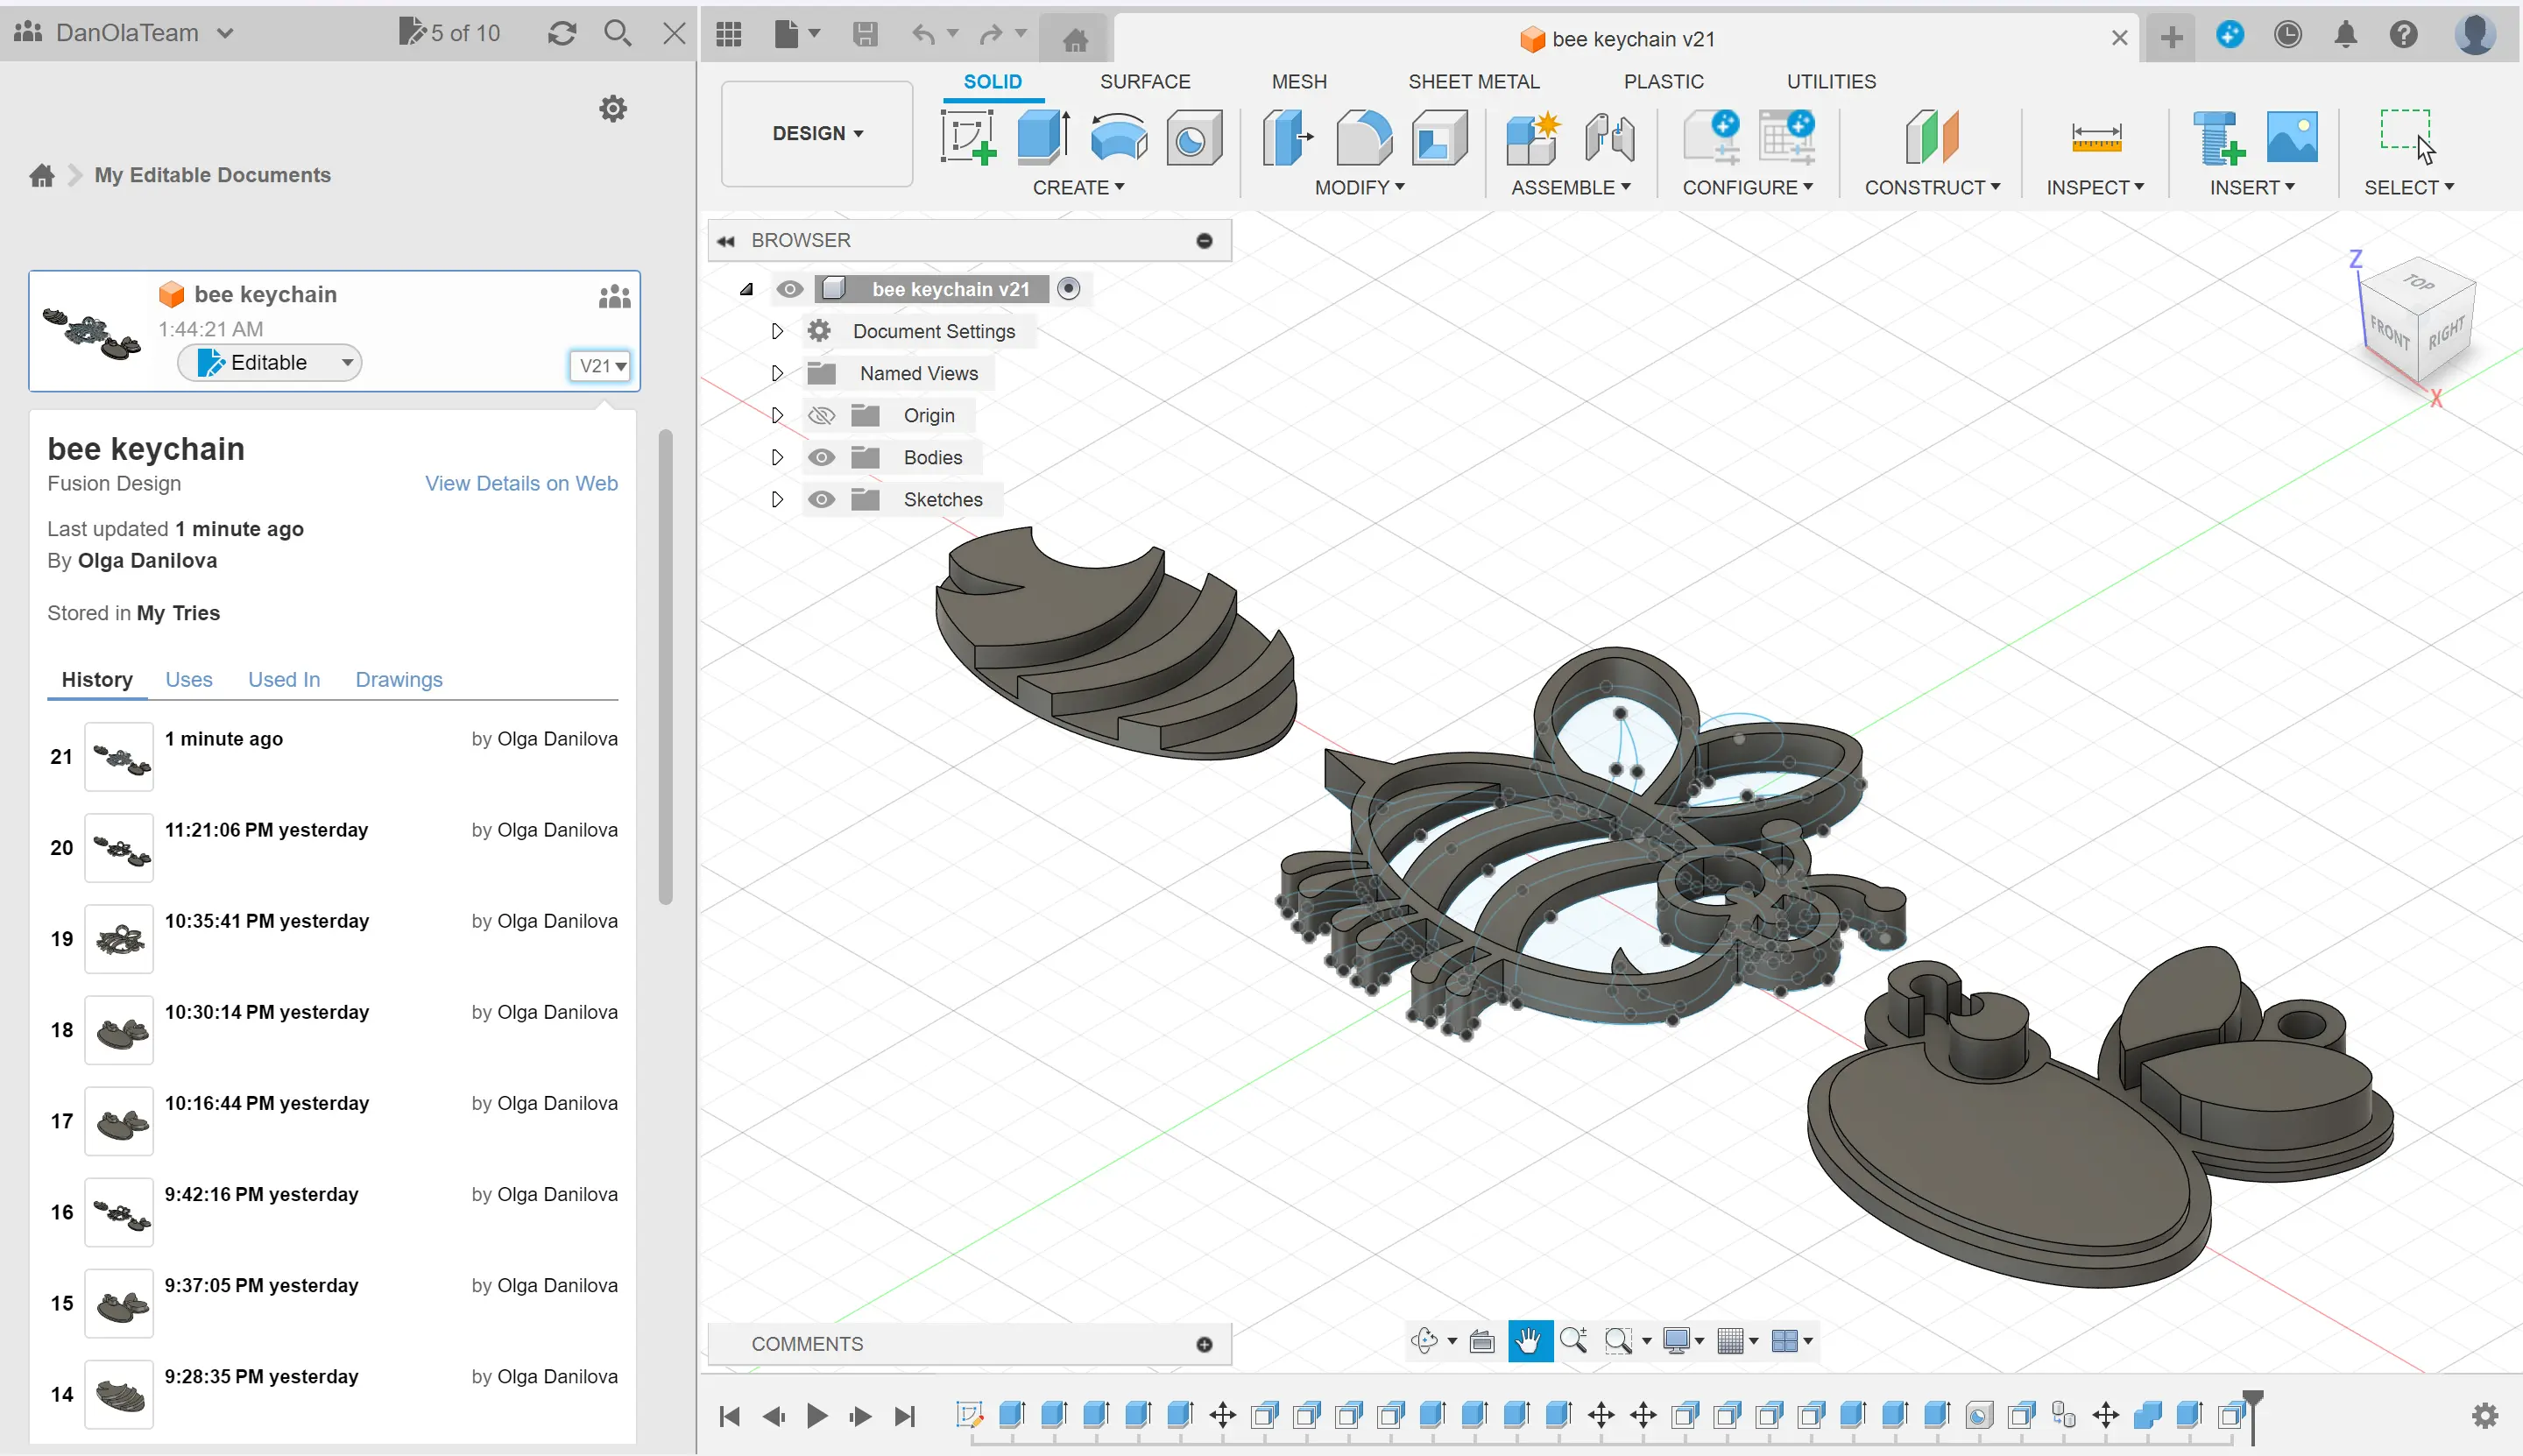
Task: Click the Insert Canvas image icon
Action: pyautogui.click(x=2292, y=137)
